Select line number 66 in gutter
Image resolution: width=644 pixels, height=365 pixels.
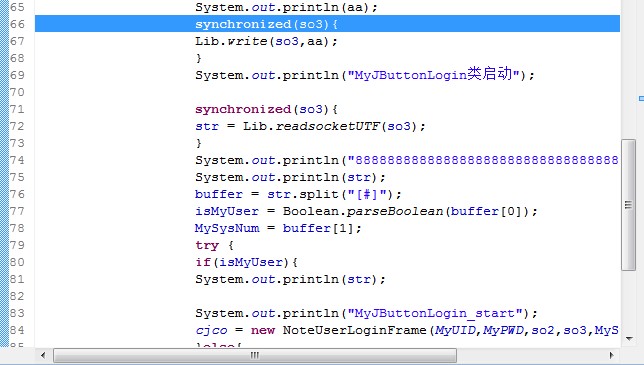click(17, 24)
